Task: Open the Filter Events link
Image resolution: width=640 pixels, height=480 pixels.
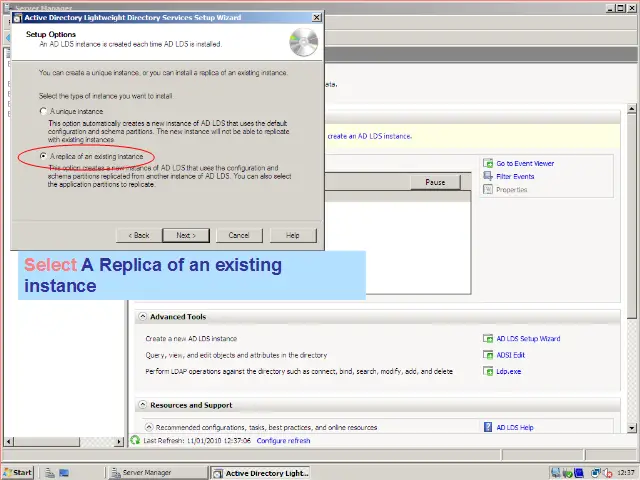Action: (x=515, y=176)
